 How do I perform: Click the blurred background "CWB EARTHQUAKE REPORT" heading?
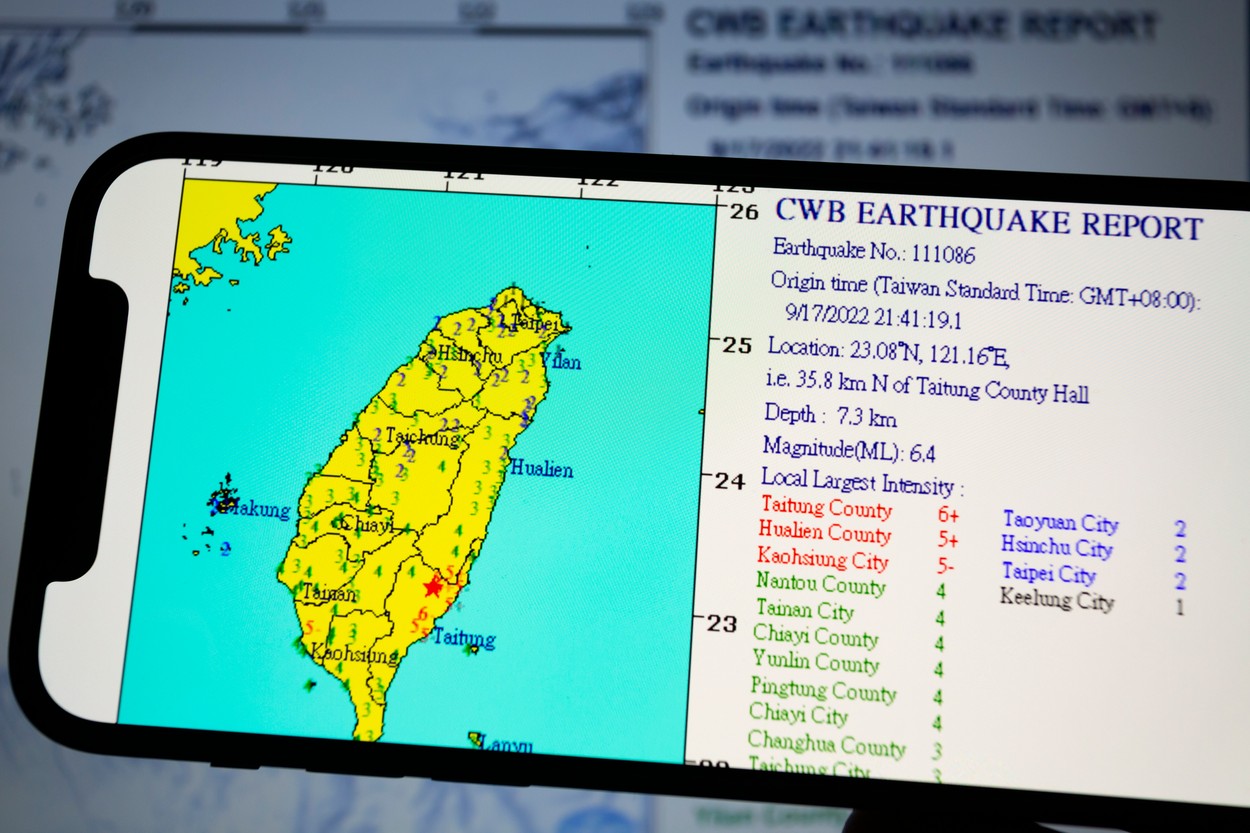(920, 25)
